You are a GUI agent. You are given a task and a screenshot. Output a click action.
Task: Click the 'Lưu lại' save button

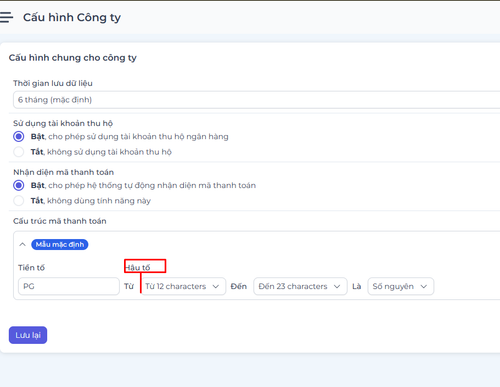(28, 335)
